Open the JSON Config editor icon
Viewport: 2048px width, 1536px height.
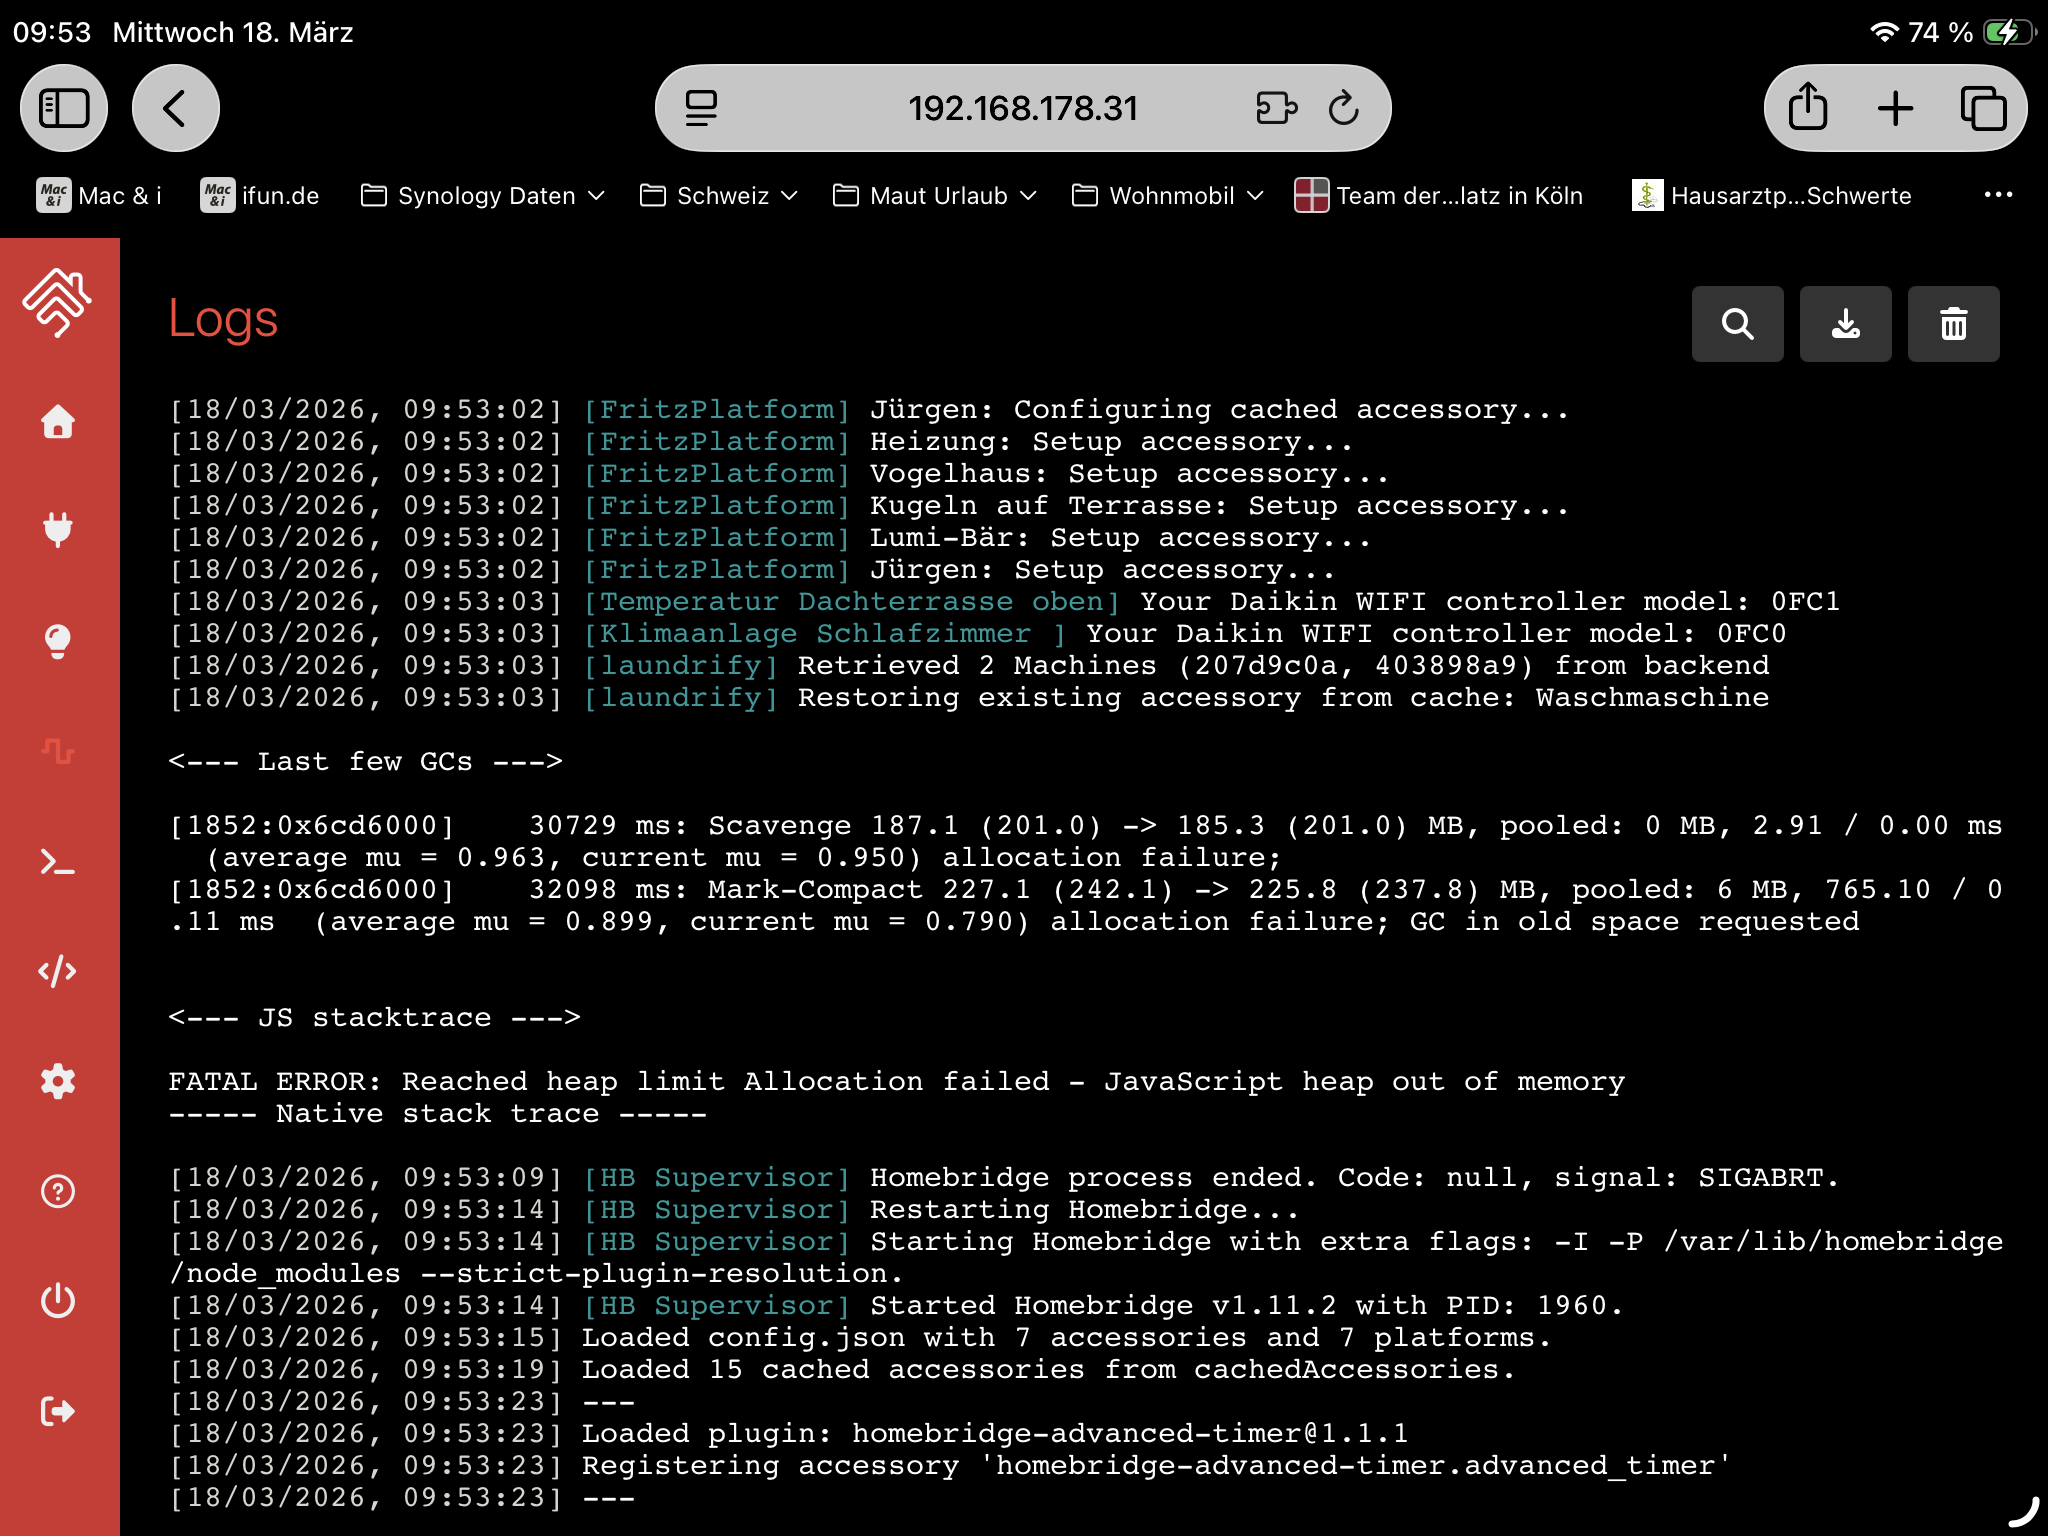pyautogui.click(x=58, y=971)
